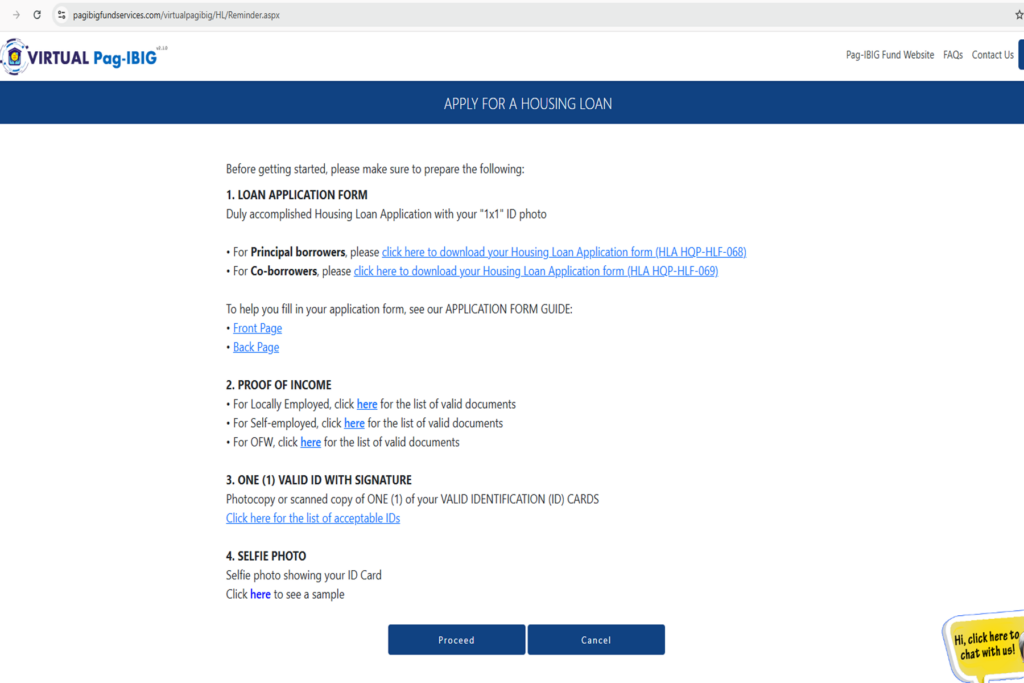1024x683 pixels.
Task: Open site information icon in address bar
Action: 61,15
